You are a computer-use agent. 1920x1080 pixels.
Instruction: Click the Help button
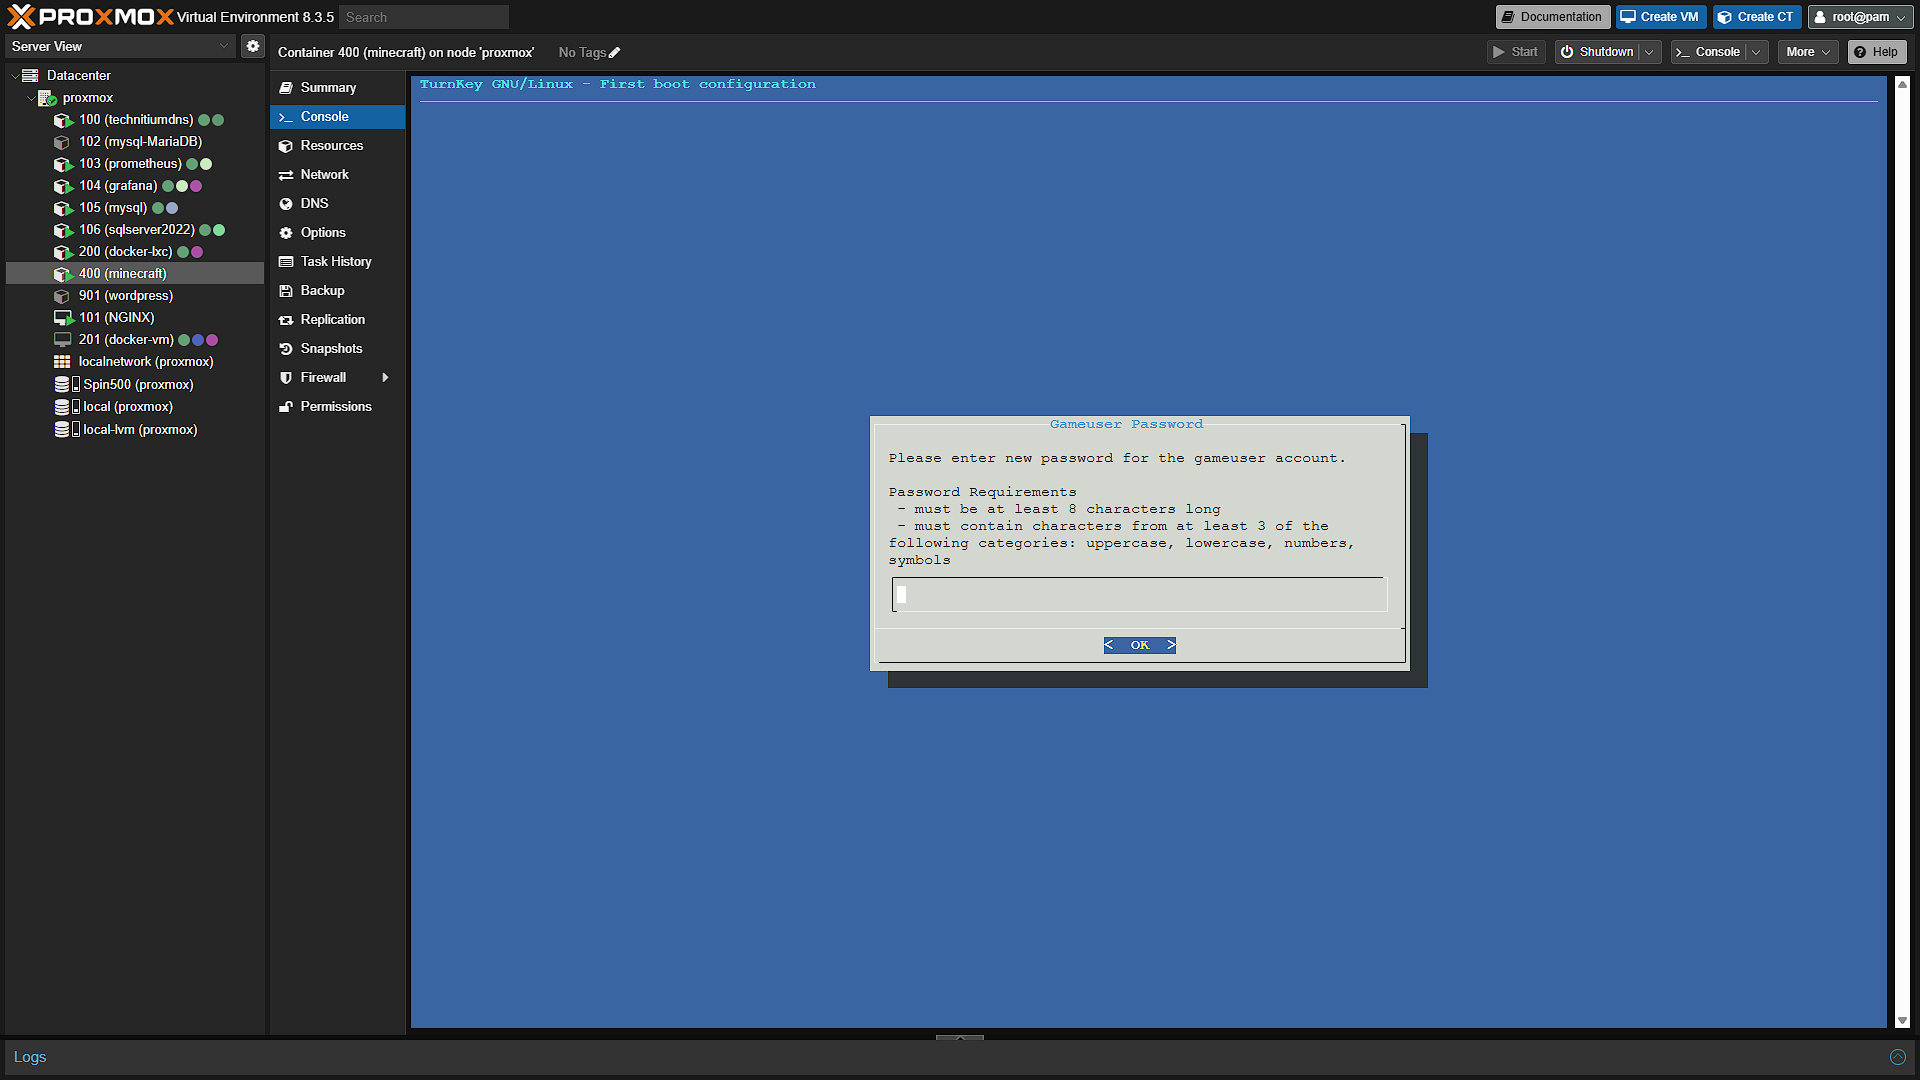(x=1876, y=52)
